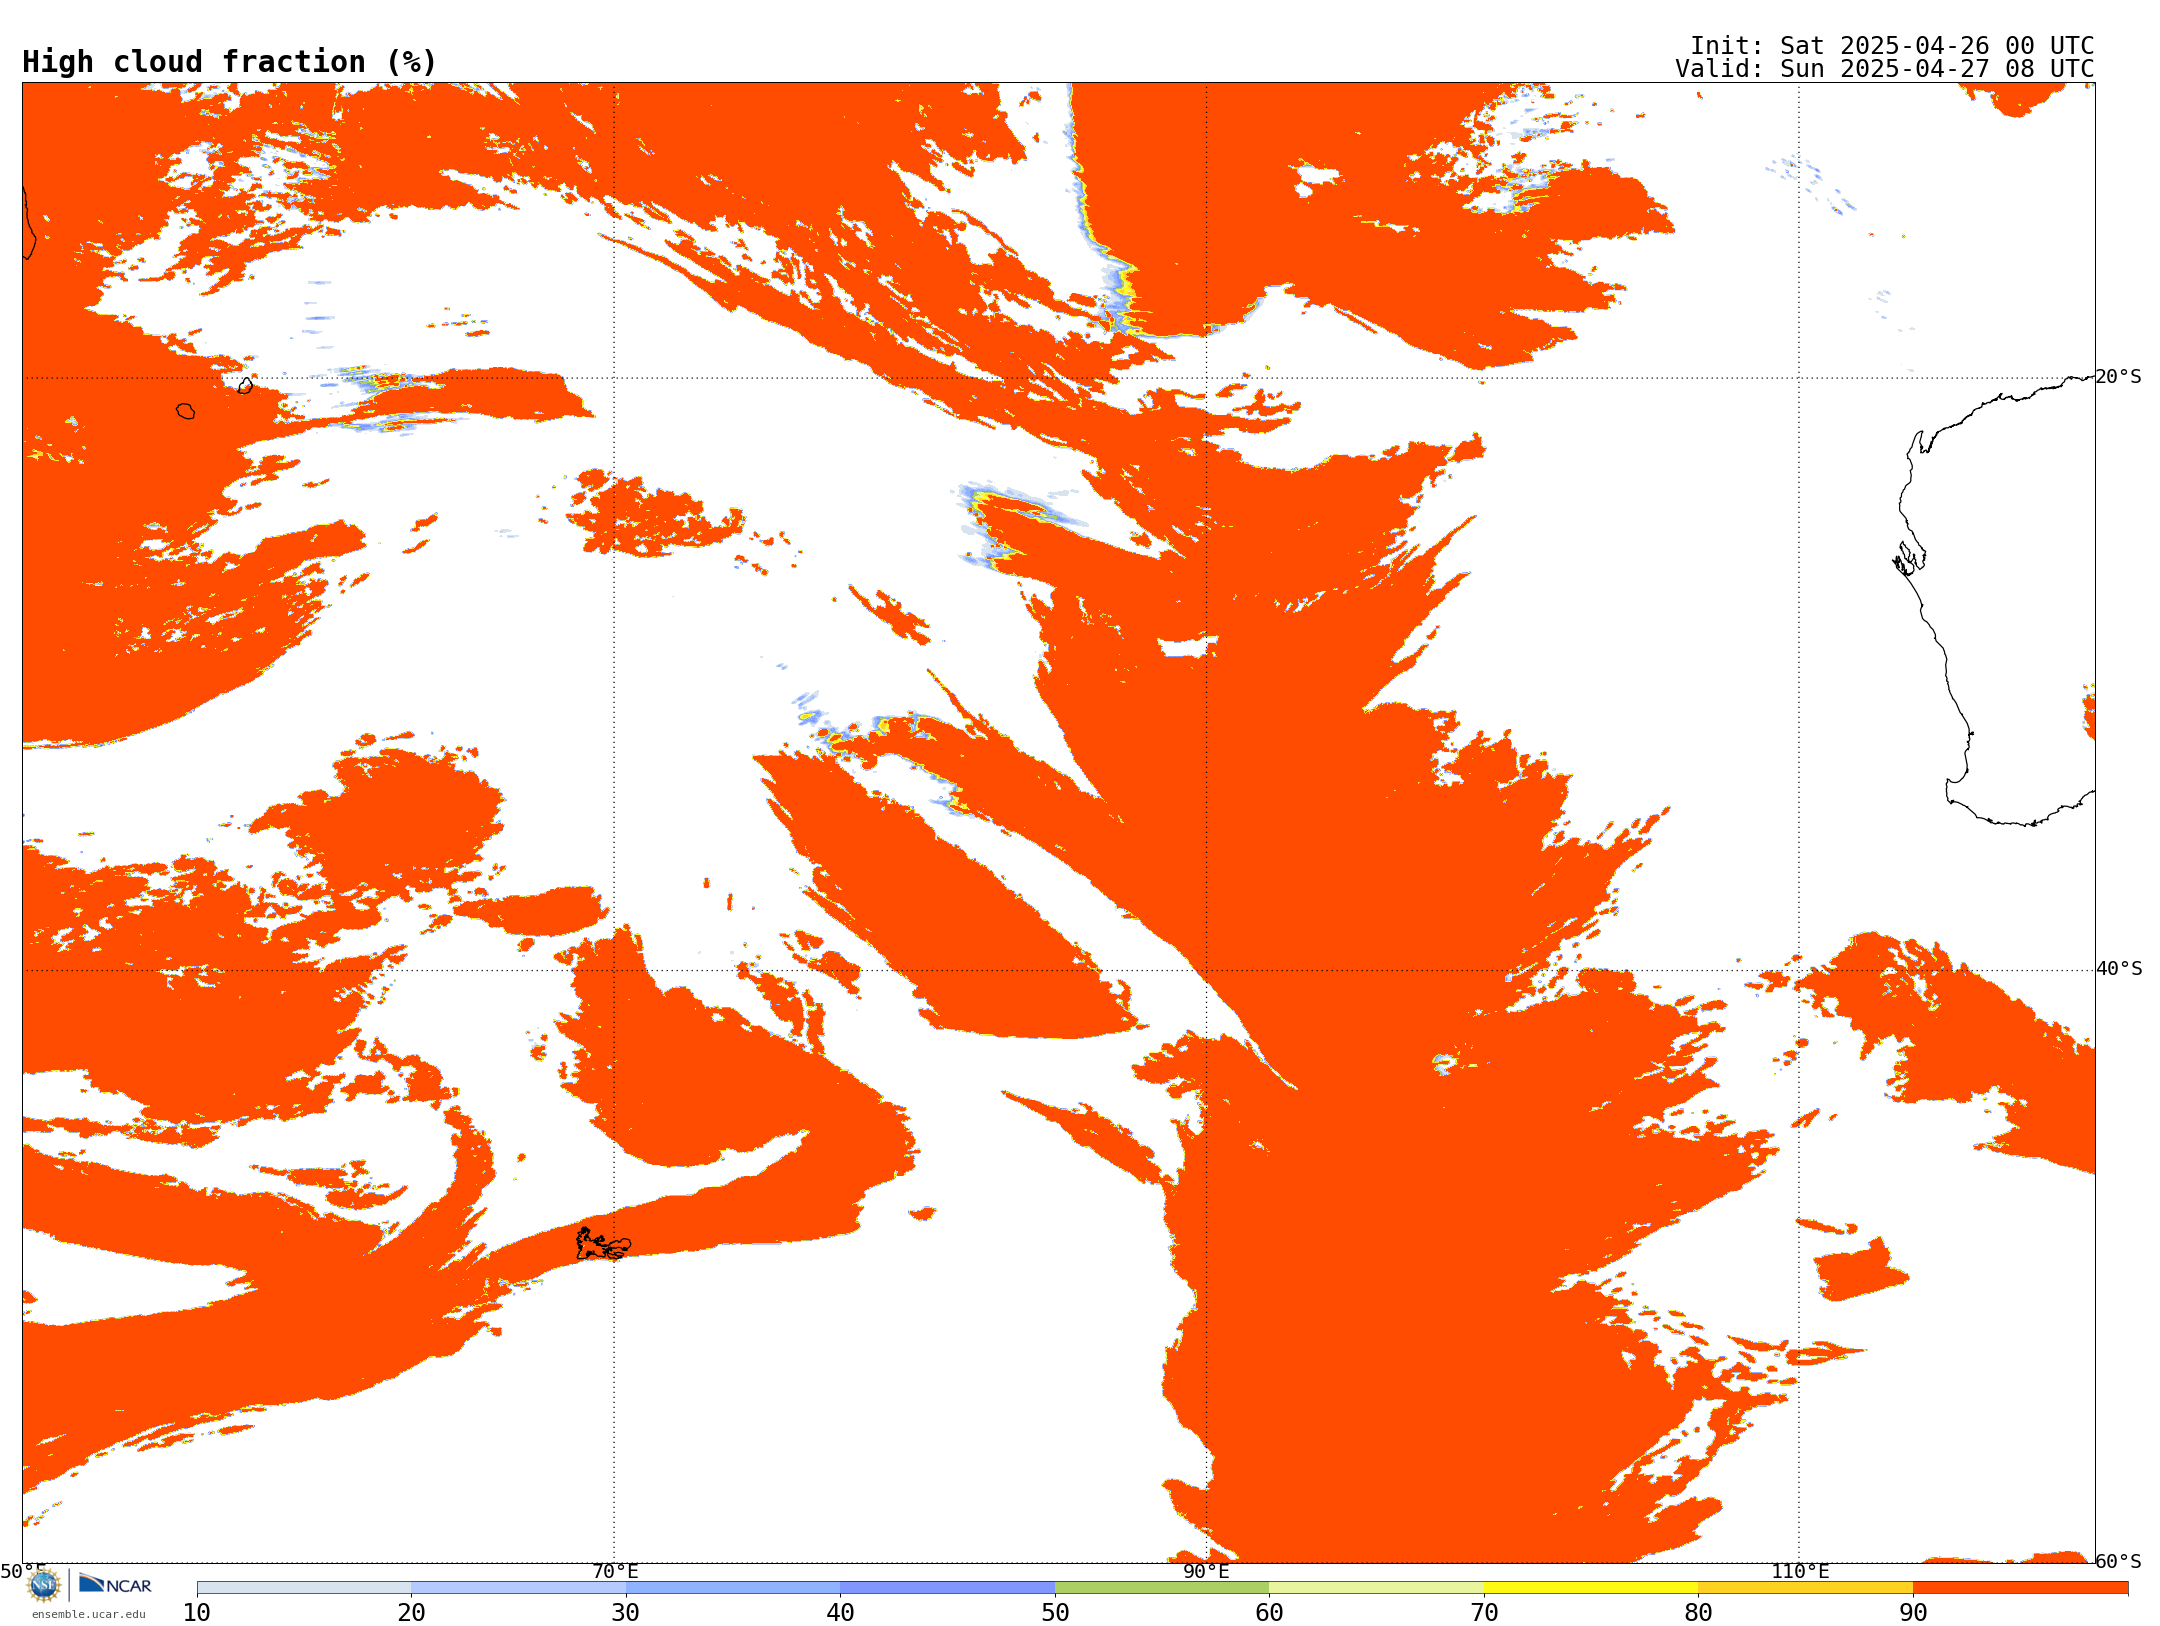Select the 80-90 gold colorbar swatch
2160x1626 pixels.
(x=1805, y=1588)
